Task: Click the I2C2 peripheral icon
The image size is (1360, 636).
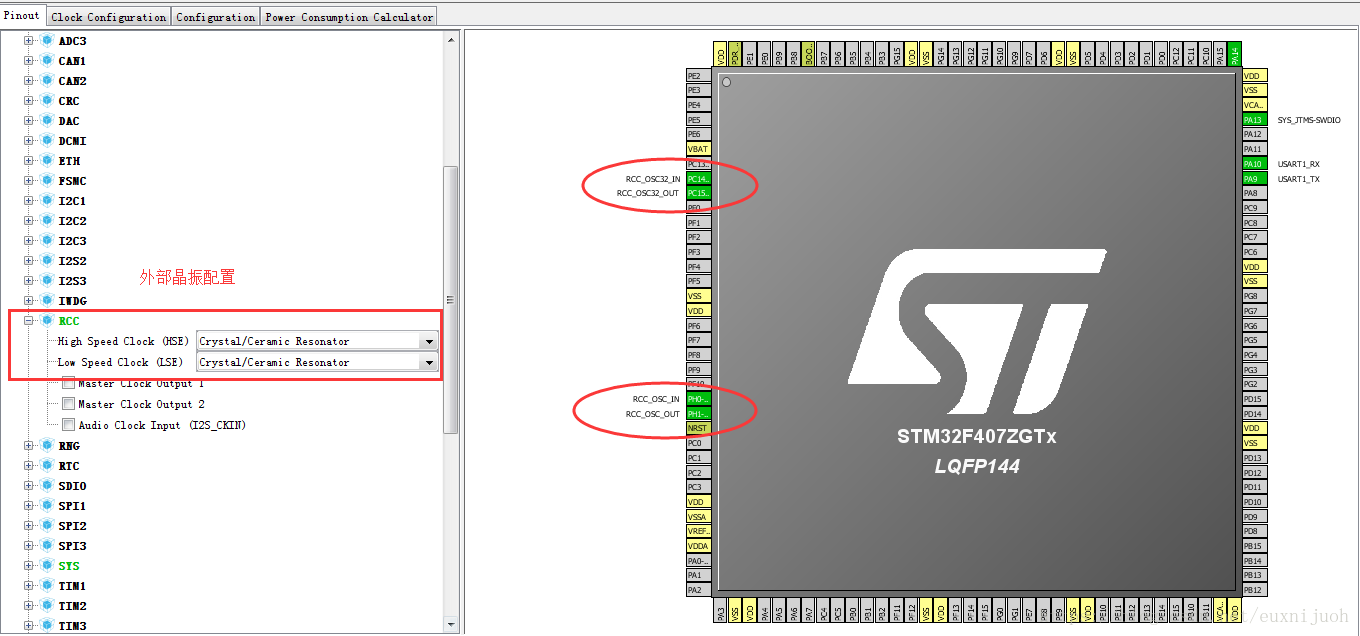Action: pos(47,221)
